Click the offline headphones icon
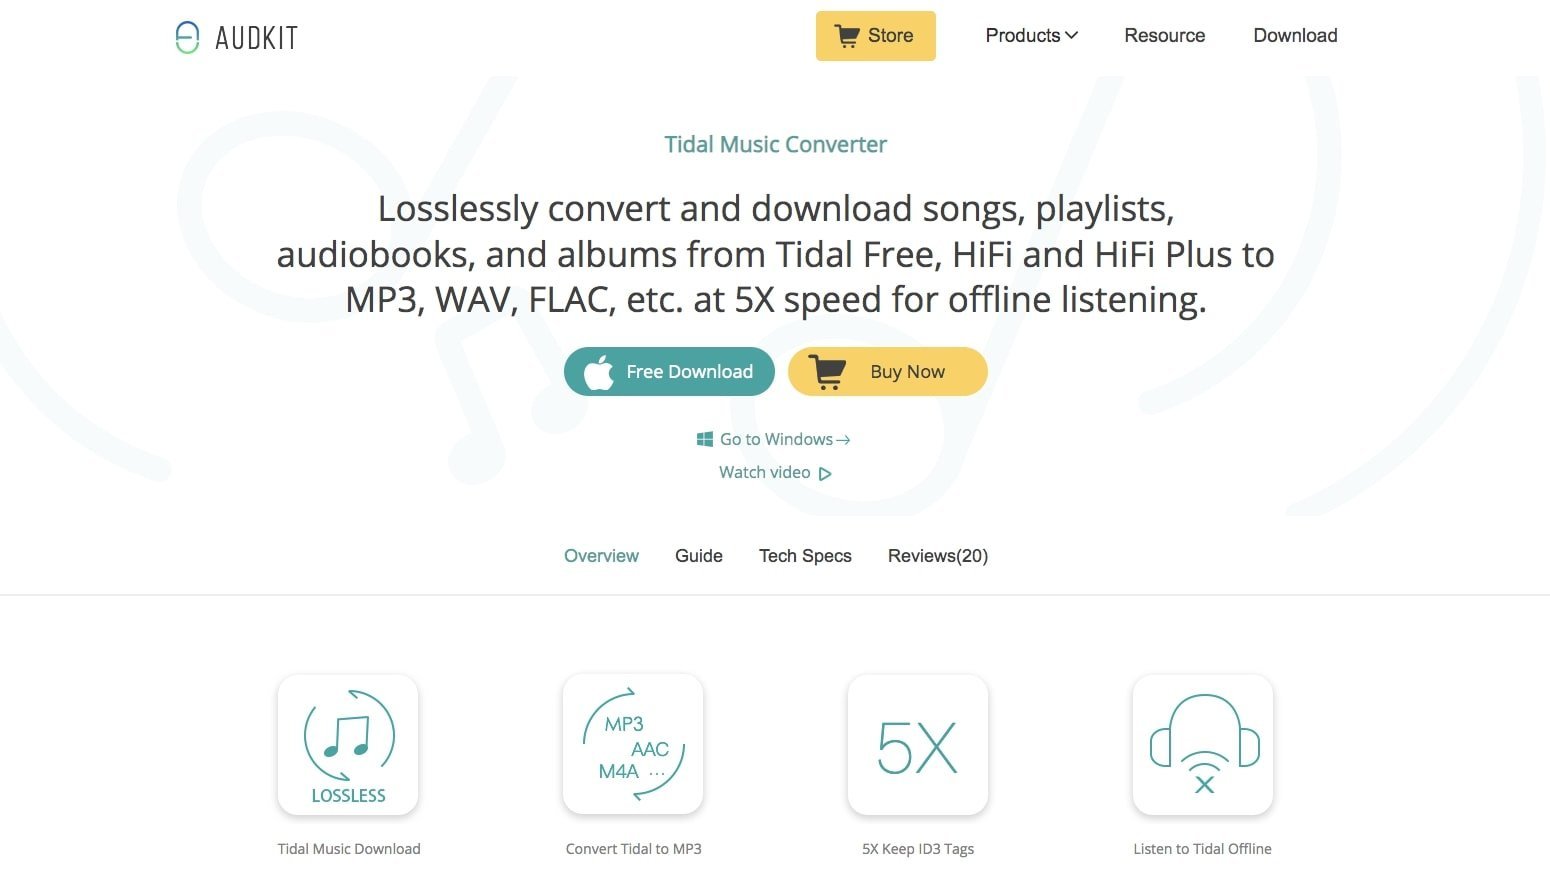This screenshot has height=888, width=1550. (x=1203, y=745)
